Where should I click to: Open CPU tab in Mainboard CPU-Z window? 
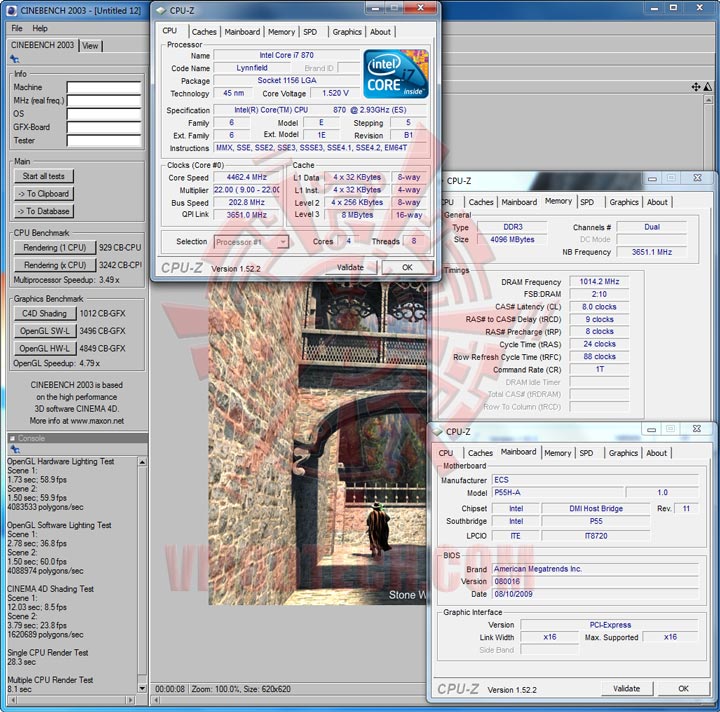pyautogui.click(x=445, y=453)
